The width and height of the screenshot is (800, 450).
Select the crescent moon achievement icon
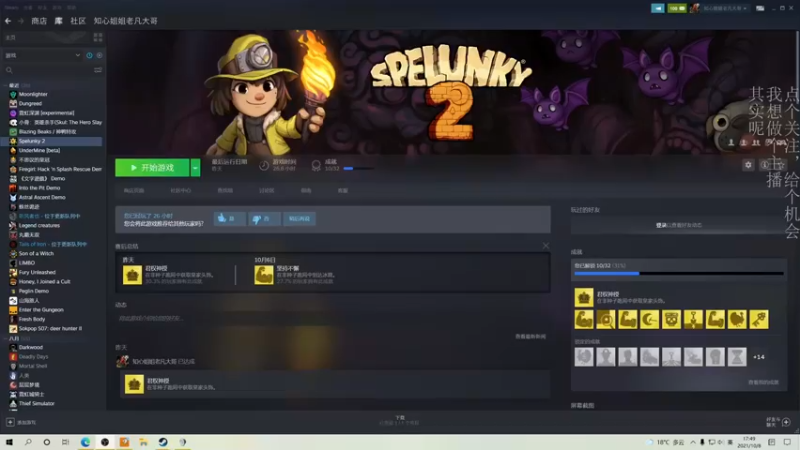[x=649, y=319]
